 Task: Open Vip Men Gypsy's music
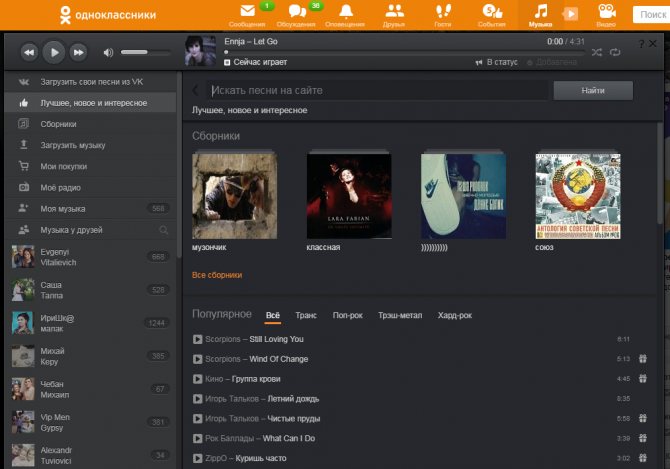pos(90,422)
